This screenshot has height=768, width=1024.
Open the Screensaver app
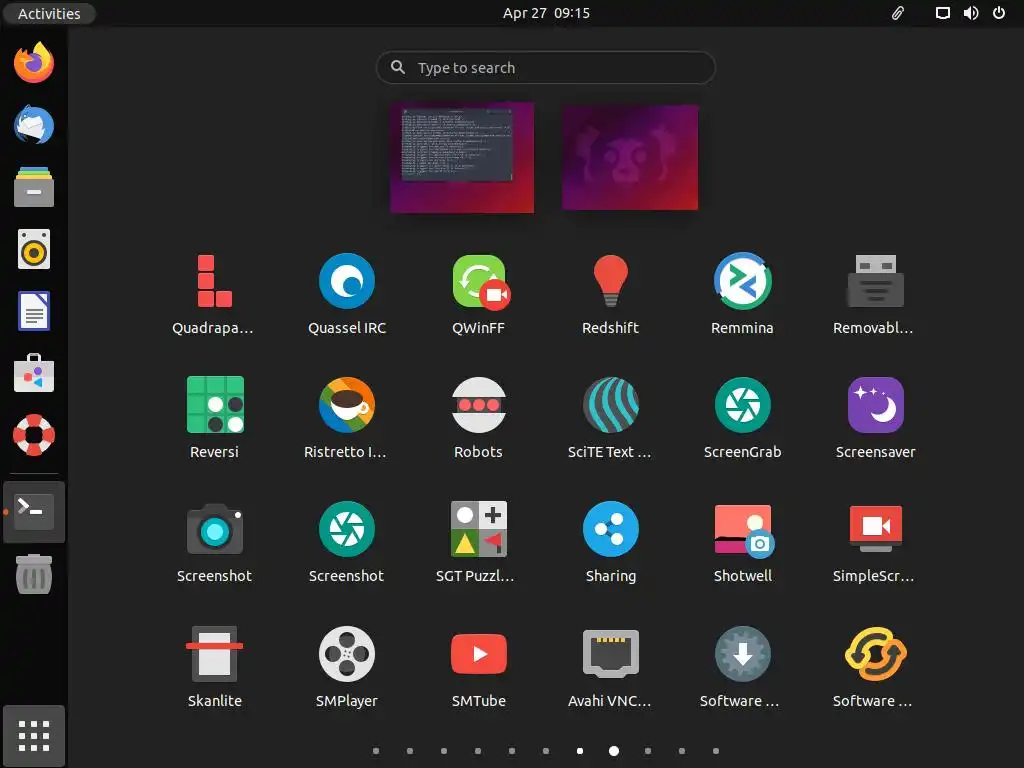pyautogui.click(x=875, y=419)
